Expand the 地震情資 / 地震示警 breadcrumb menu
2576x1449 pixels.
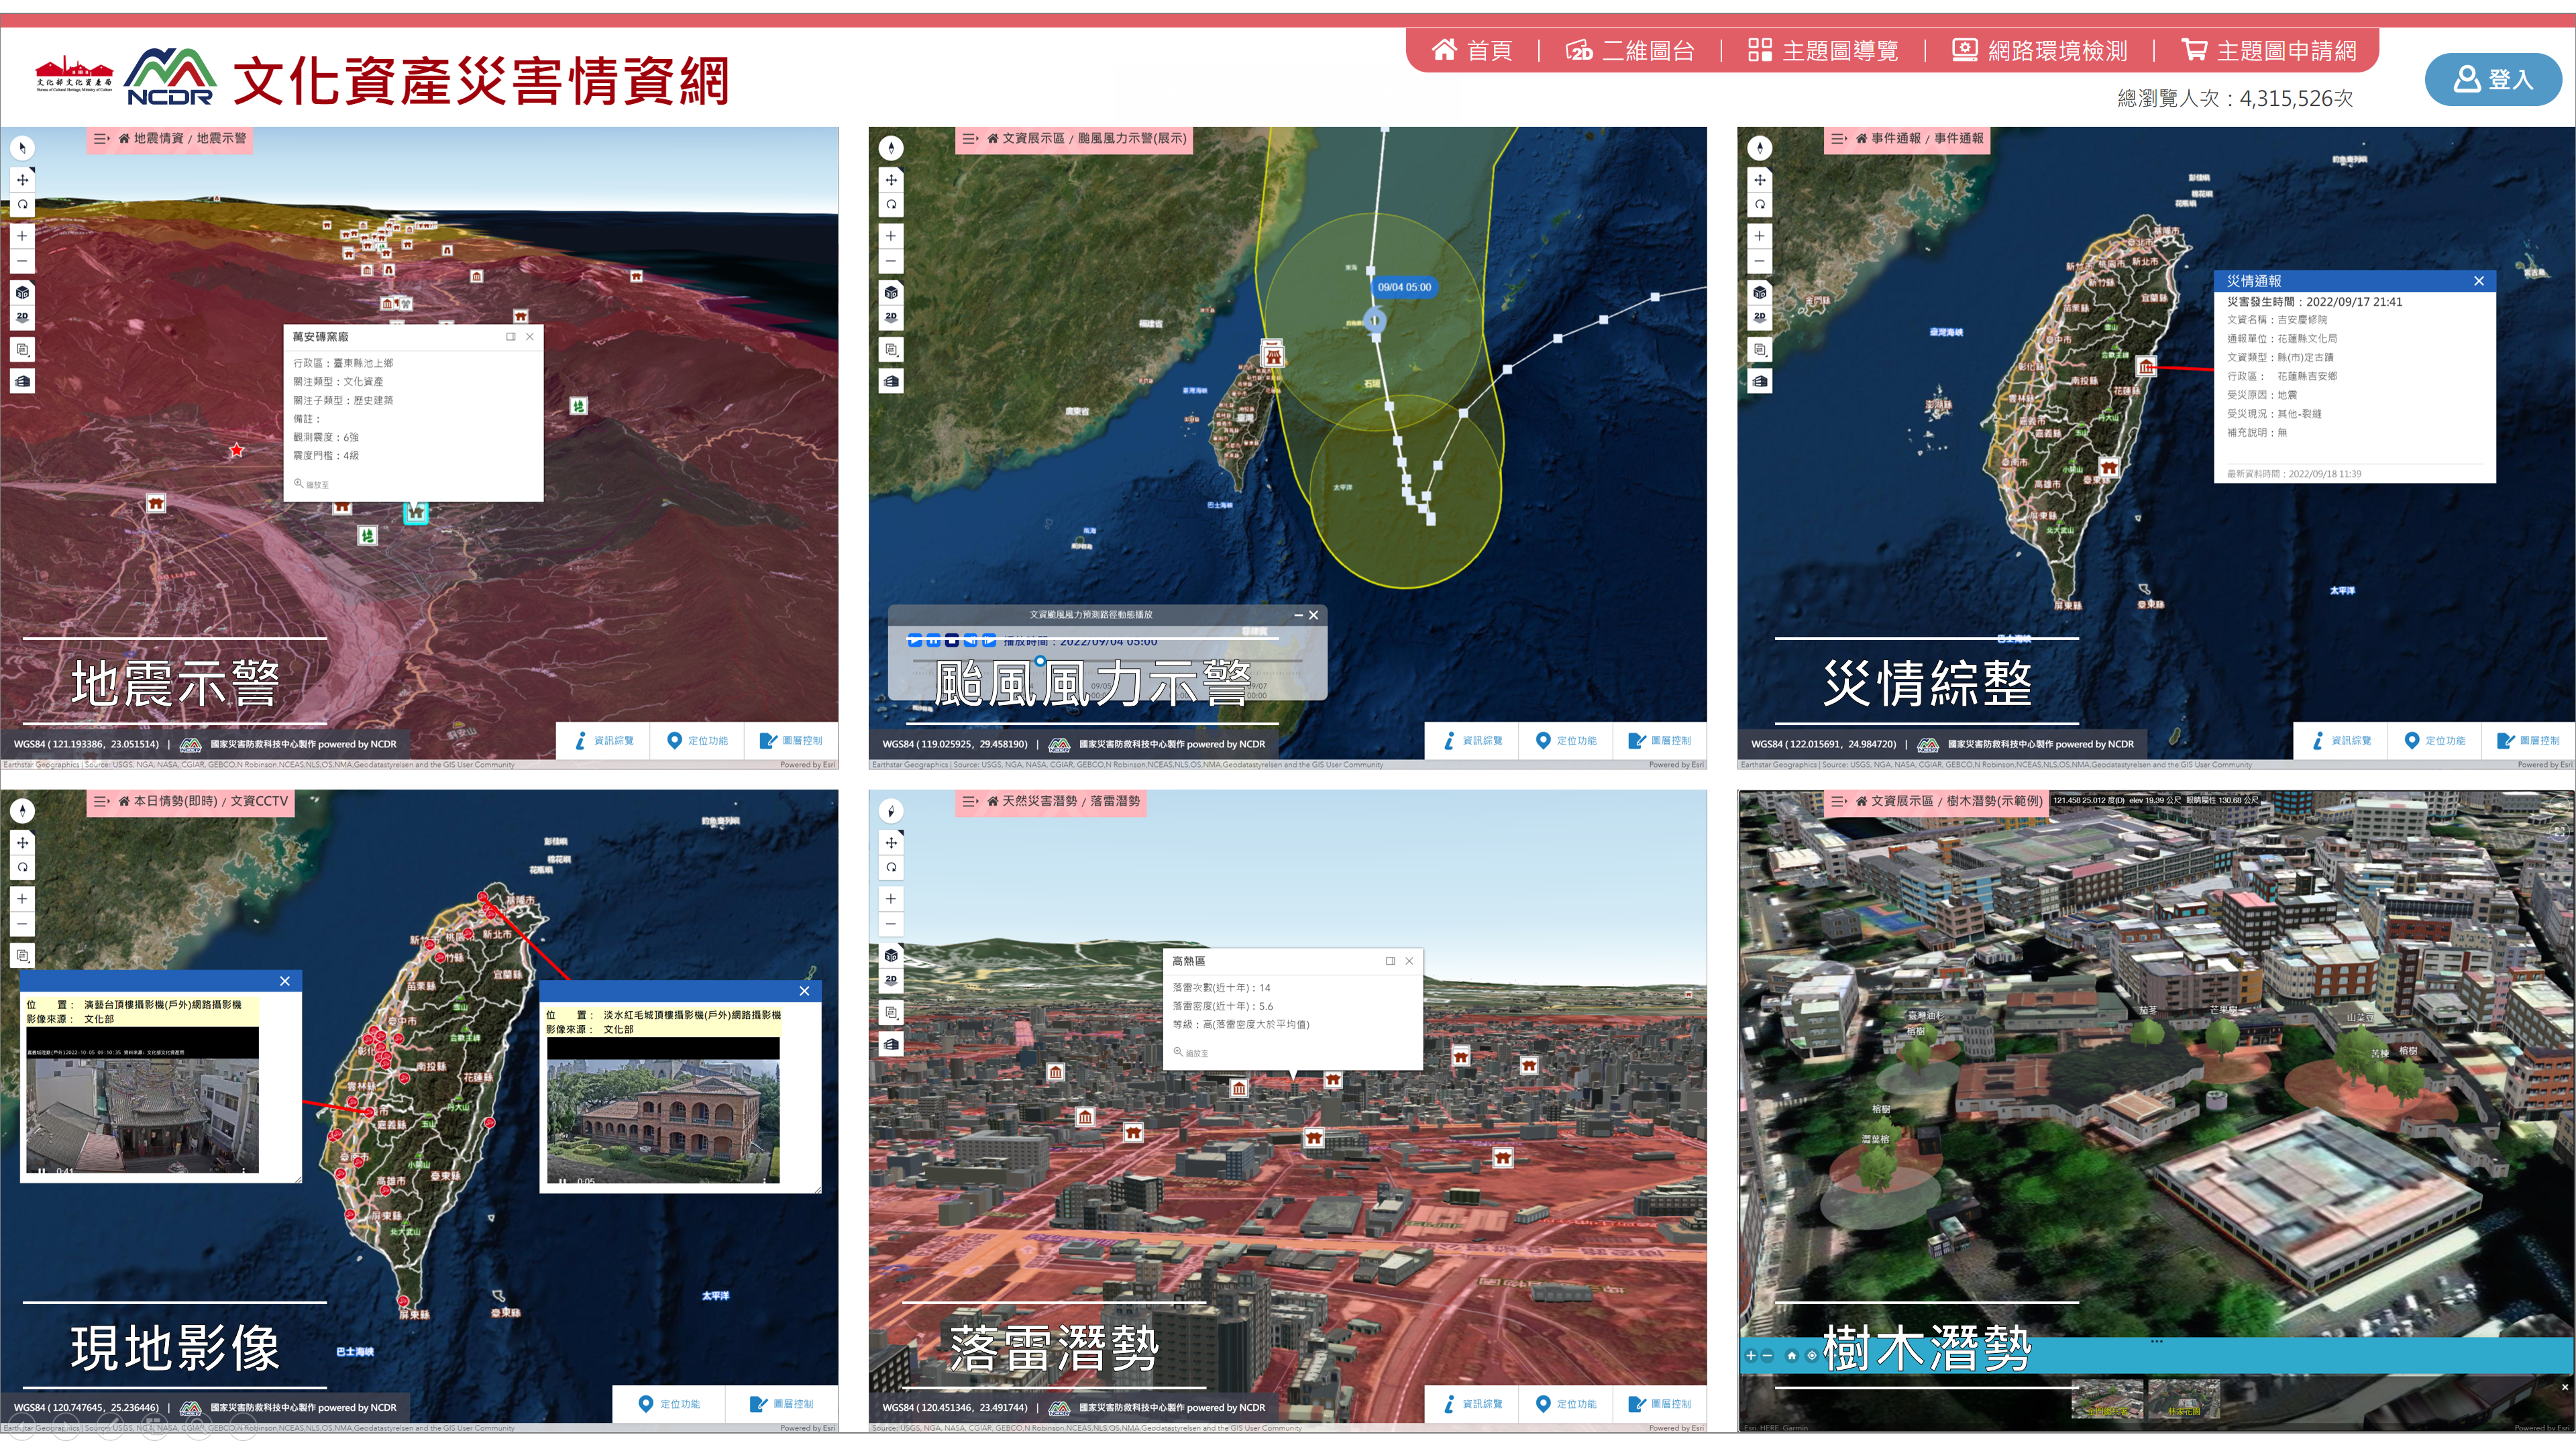click(101, 138)
